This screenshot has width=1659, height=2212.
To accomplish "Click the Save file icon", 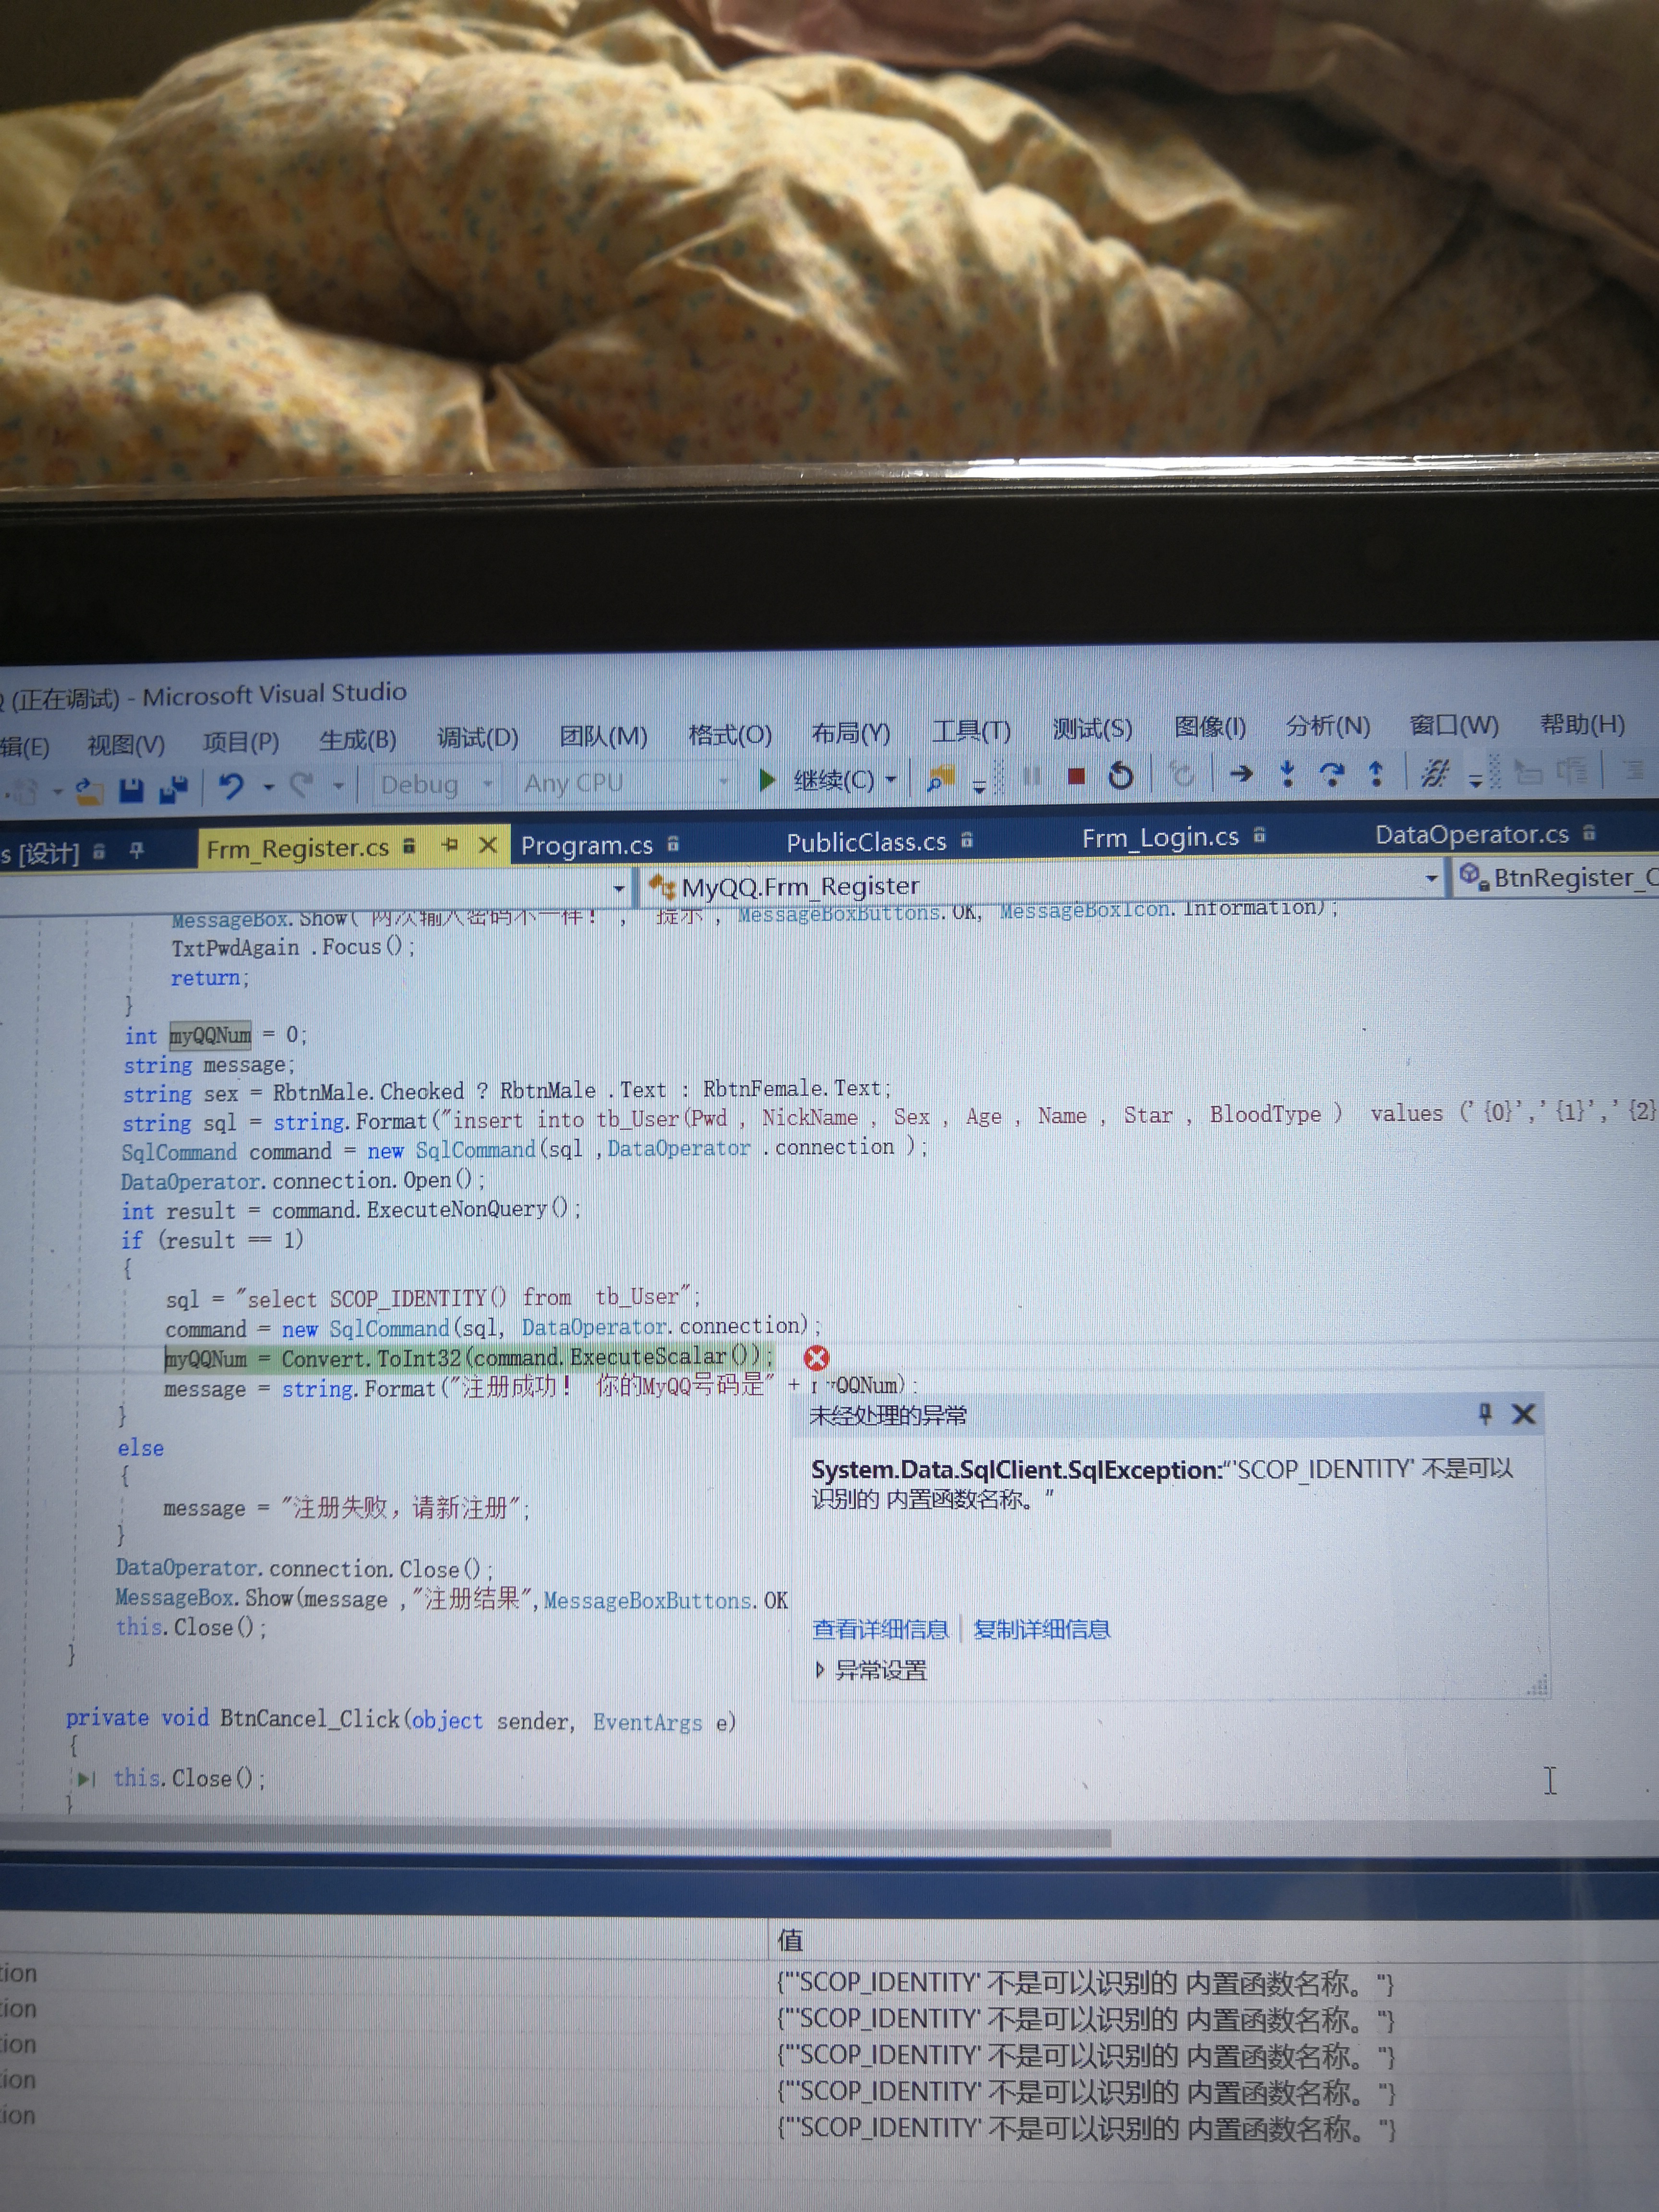I will [x=131, y=790].
